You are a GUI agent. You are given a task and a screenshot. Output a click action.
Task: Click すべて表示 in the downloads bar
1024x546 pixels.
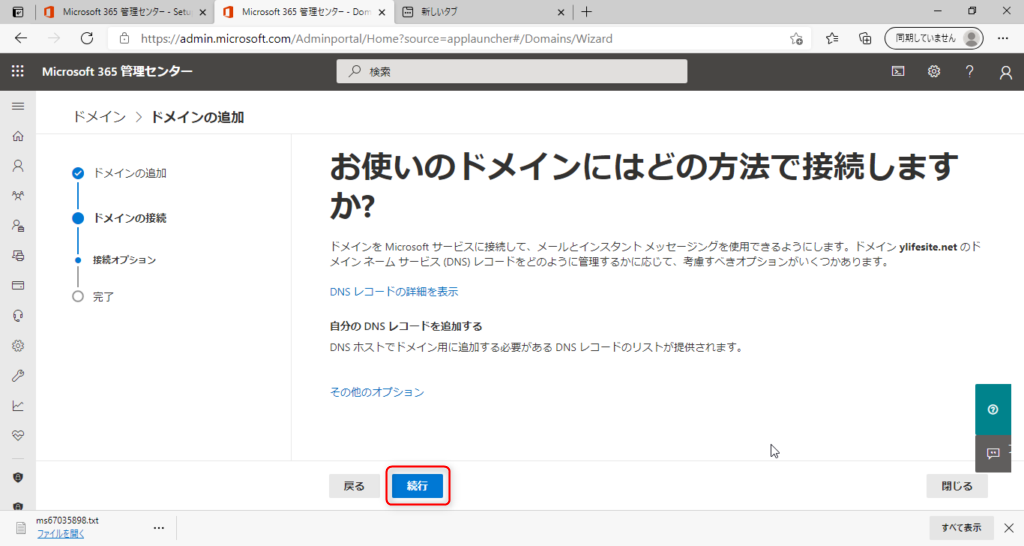pos(961,528)
